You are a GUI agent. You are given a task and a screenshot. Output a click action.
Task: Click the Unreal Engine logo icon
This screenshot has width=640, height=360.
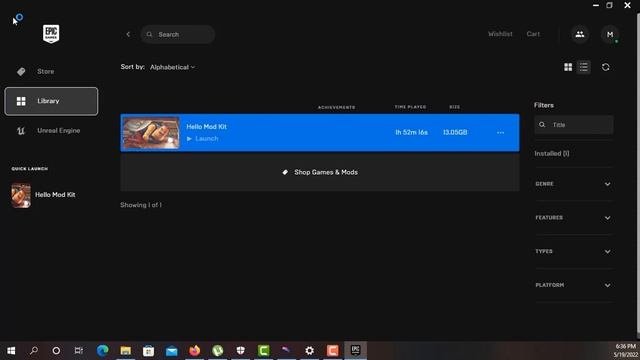(21, 131)
